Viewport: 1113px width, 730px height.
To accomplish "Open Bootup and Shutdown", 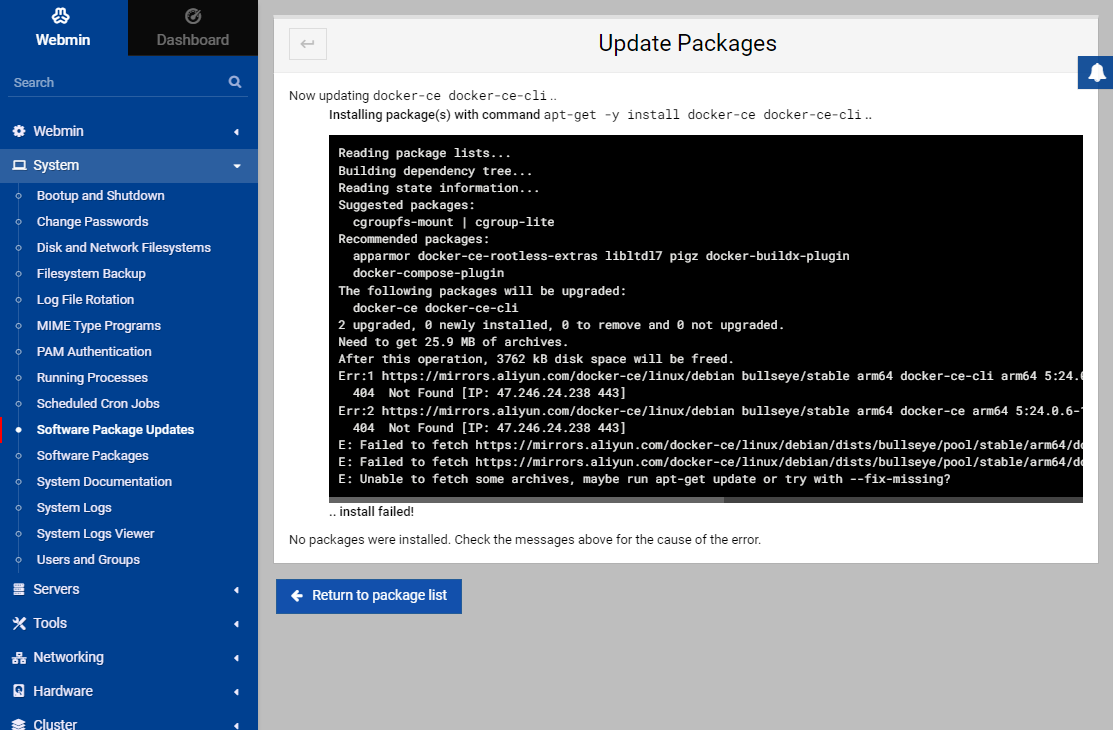I will coord(101,195).
